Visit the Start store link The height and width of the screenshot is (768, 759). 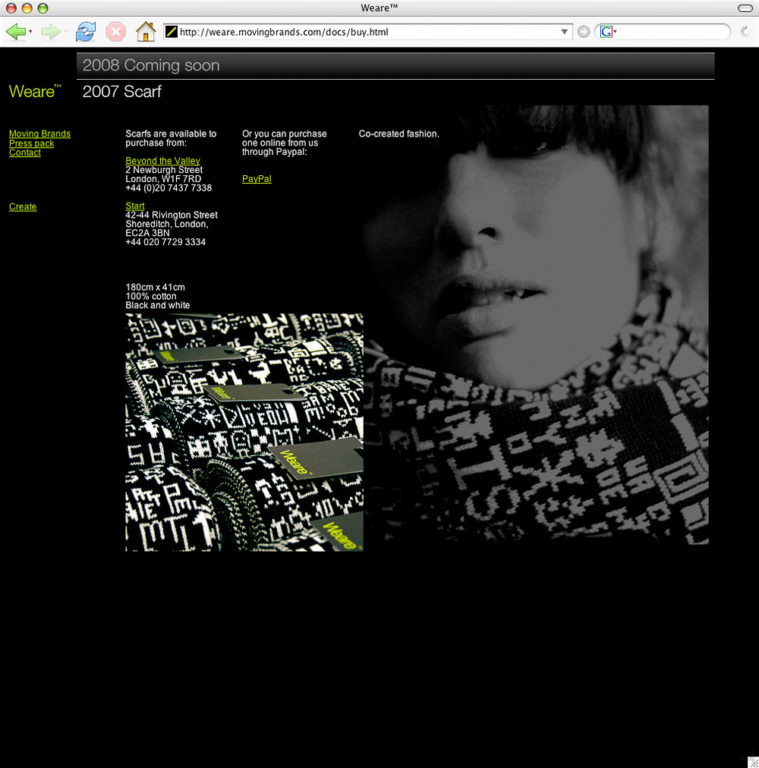point(135,206)
